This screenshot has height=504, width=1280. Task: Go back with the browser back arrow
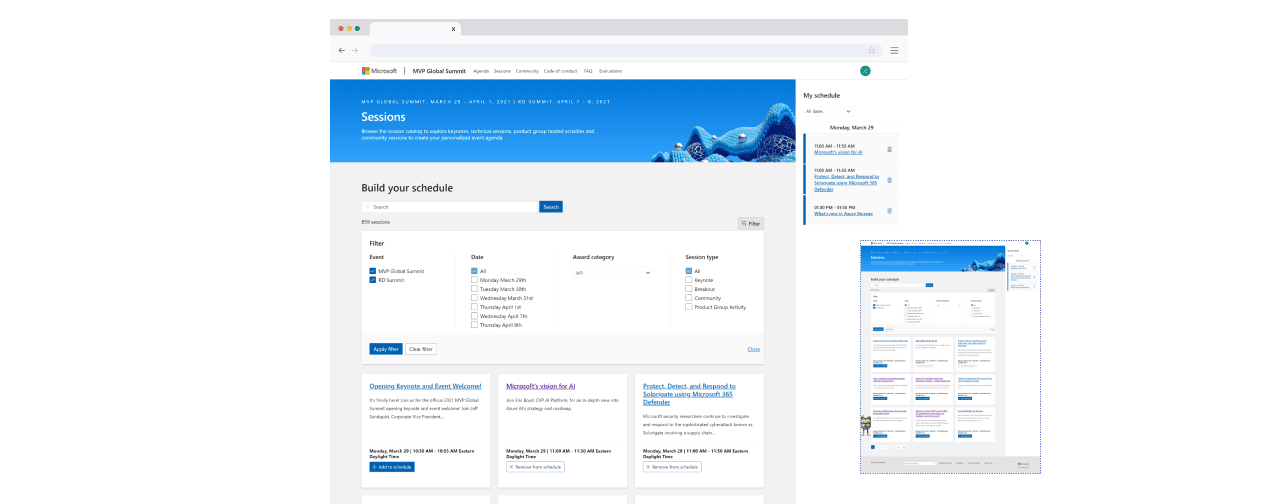tap(342, 50)
